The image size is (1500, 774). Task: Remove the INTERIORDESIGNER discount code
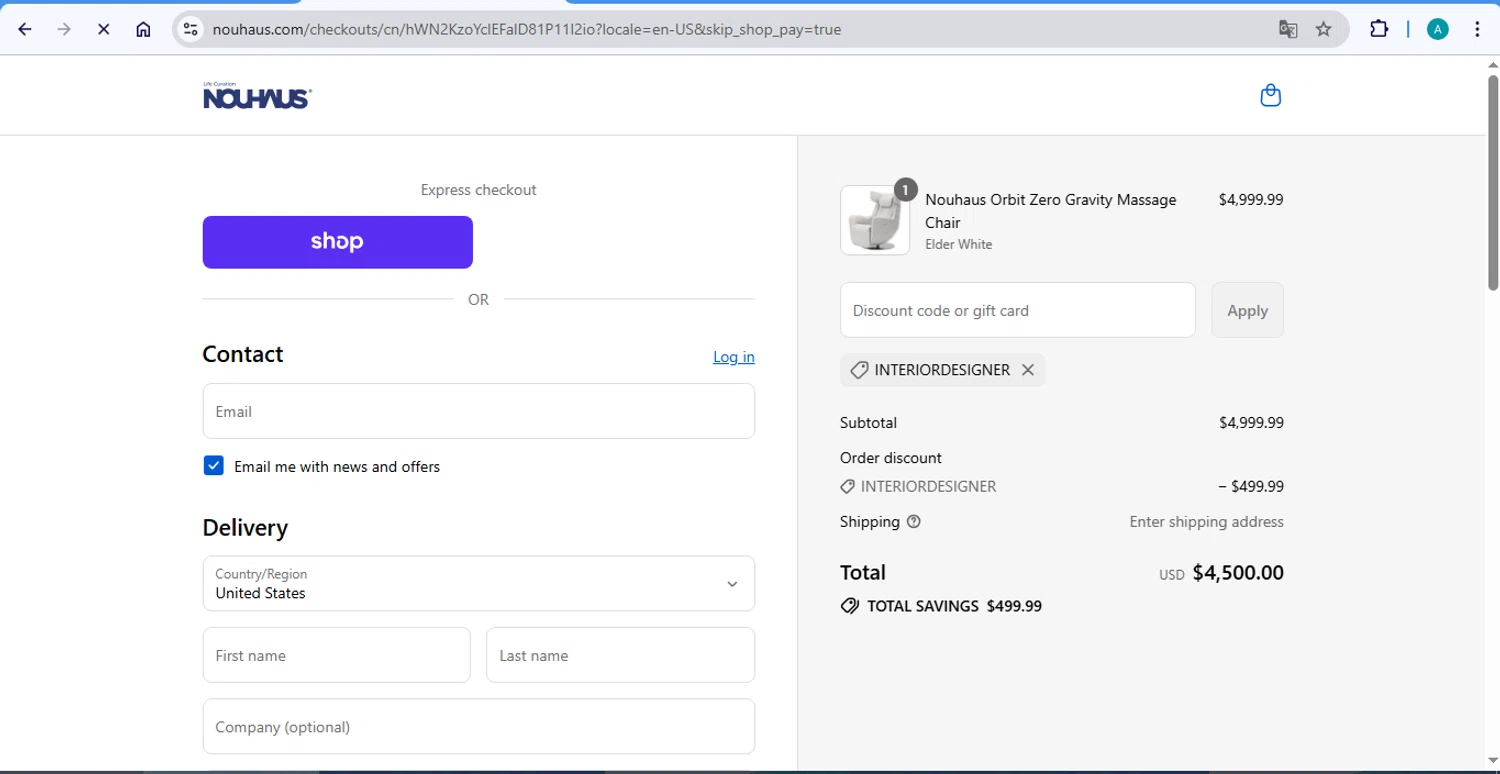(1028, 370)
